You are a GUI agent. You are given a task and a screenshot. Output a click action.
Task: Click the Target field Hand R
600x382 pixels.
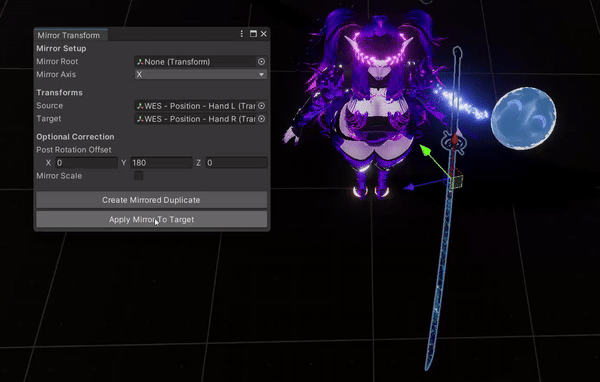click(195, 119)
